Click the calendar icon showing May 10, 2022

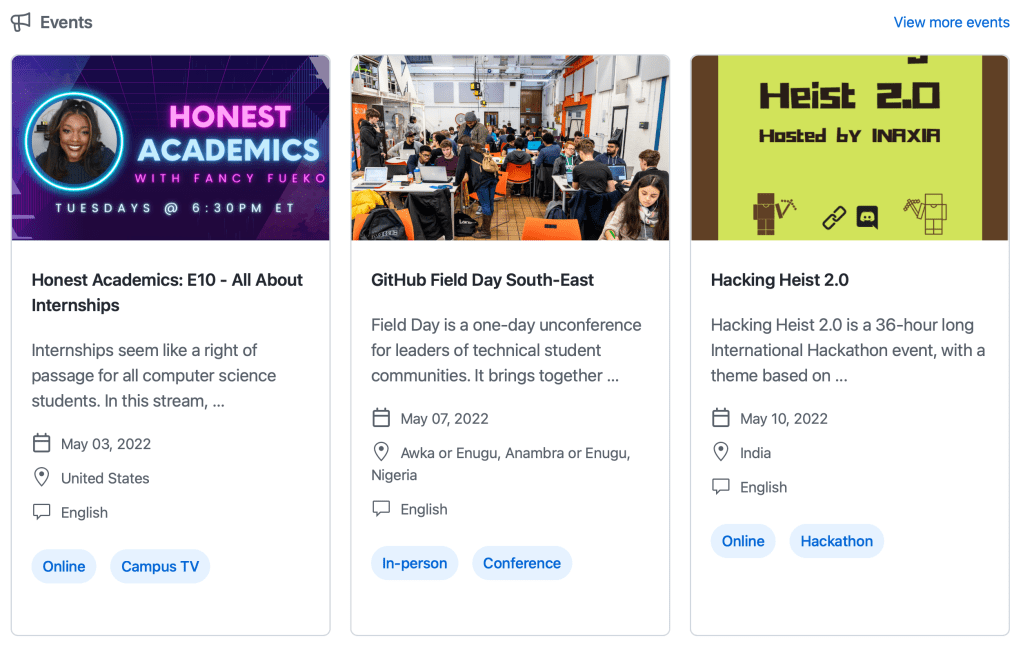(721, 418)
